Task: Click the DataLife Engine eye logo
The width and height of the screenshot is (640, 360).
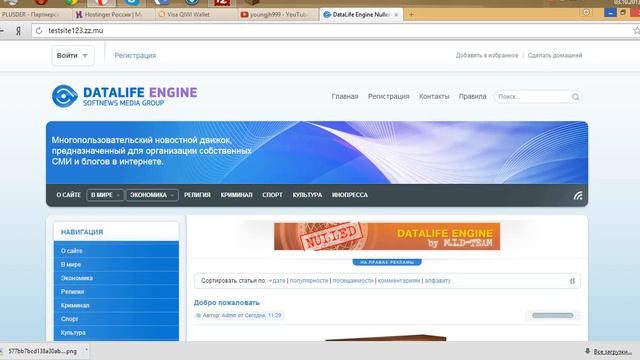Action: pyautogui.click(x=64, y=96)
